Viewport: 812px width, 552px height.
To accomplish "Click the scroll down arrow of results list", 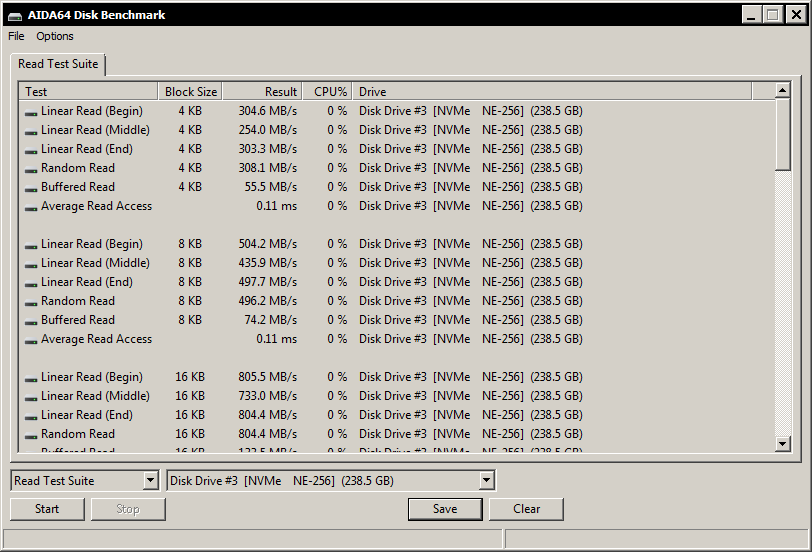I will (x=783, y=444).
